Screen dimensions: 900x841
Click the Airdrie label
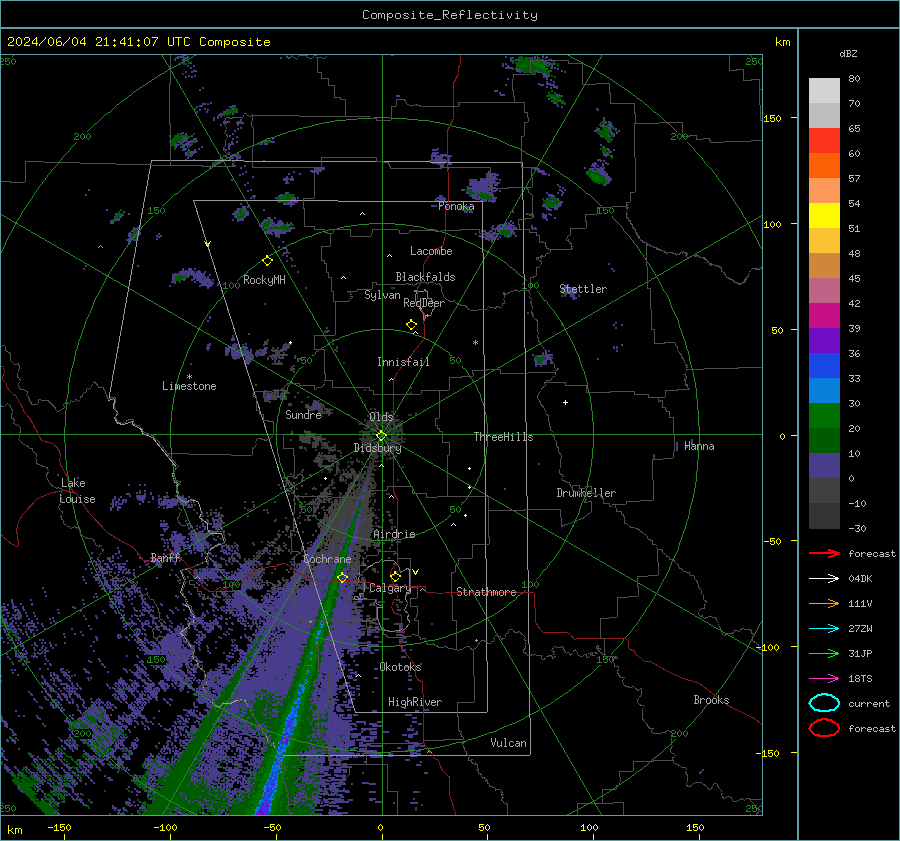tap(394, 534)
